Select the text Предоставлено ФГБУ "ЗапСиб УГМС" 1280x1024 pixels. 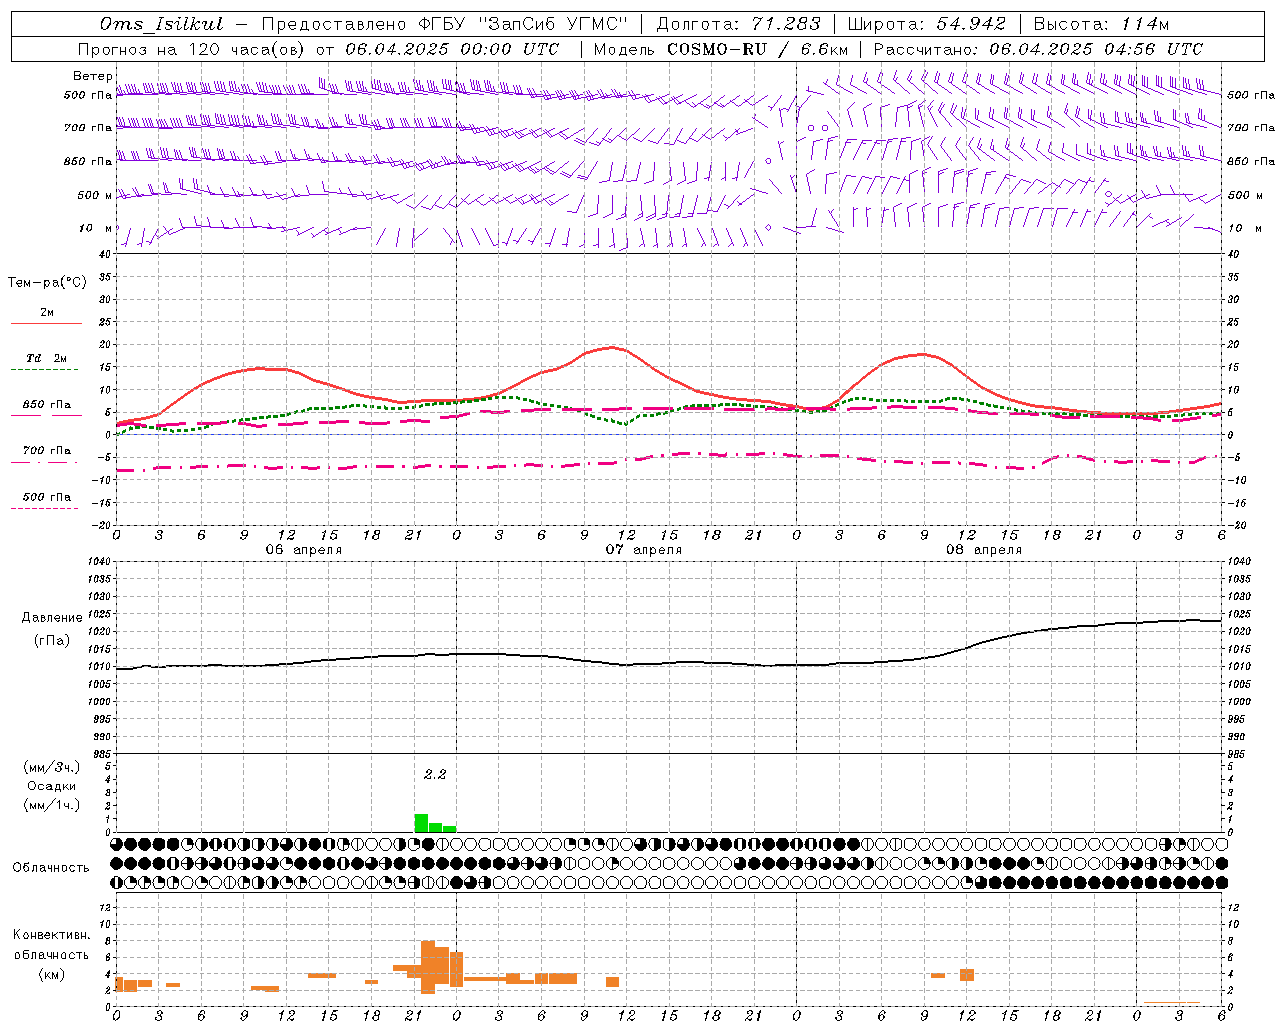tap(444, 24)
